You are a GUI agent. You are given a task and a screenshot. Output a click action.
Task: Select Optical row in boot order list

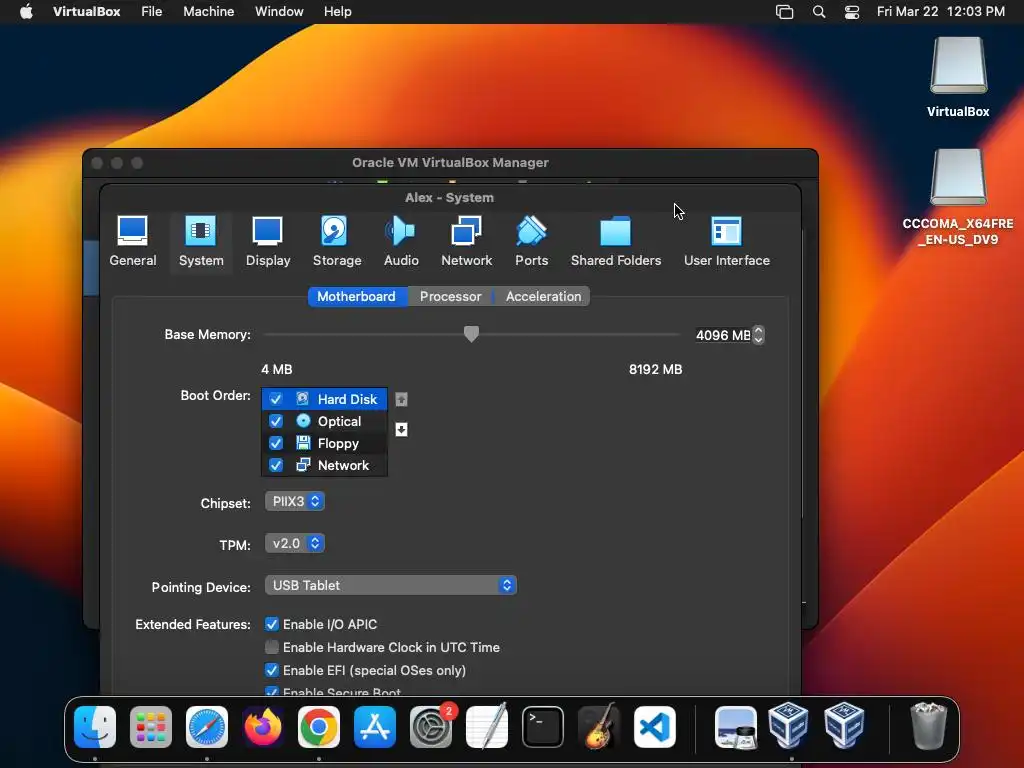click(x=324, y=421)
